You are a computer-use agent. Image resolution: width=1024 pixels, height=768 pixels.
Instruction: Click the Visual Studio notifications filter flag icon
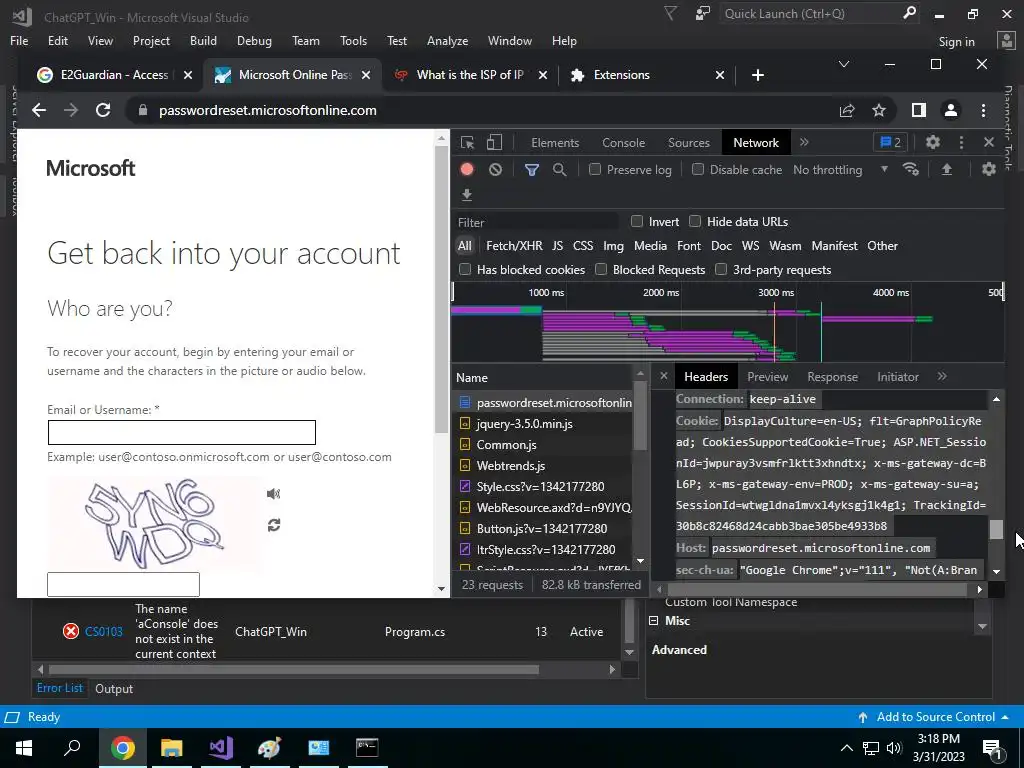pyautogui.click(x=670, y=13)
